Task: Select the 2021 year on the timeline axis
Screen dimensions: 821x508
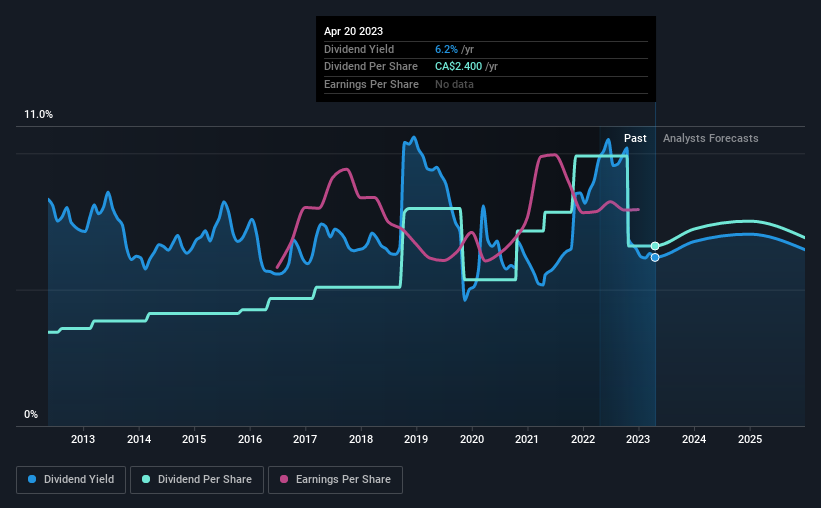Action: (x=527, y=439)
